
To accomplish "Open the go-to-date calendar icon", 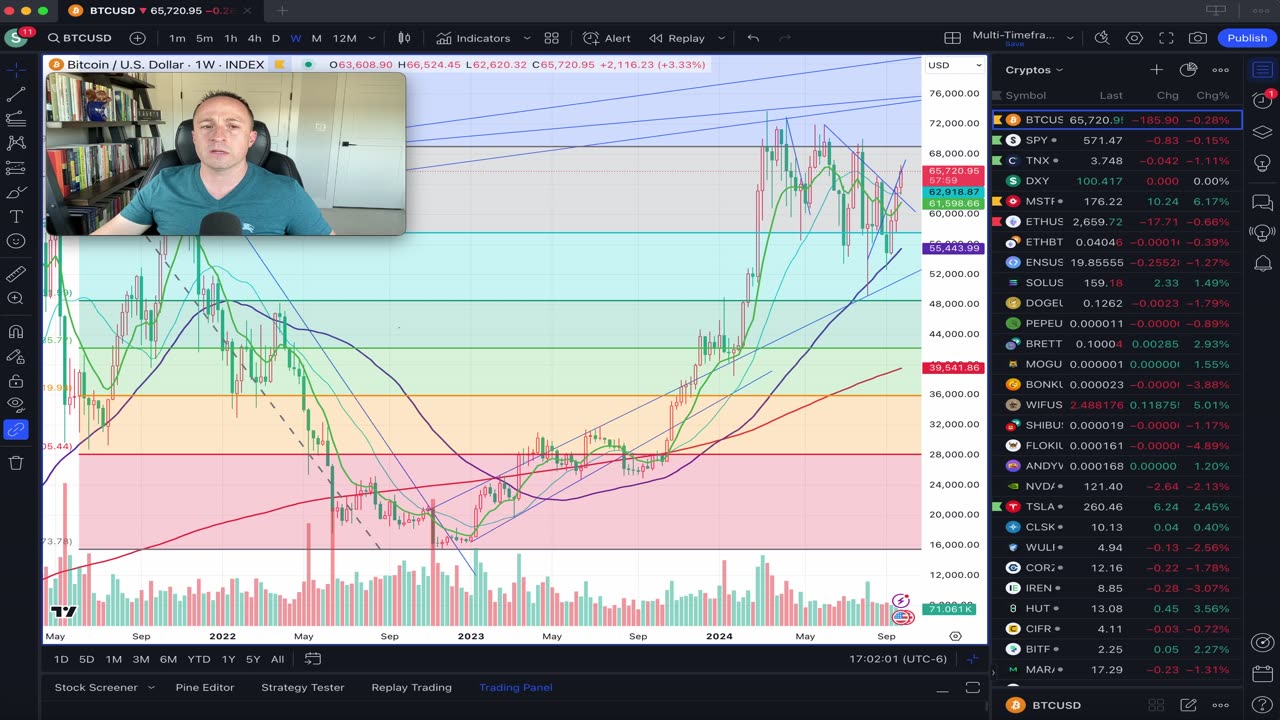I will [x=312, y=659].
